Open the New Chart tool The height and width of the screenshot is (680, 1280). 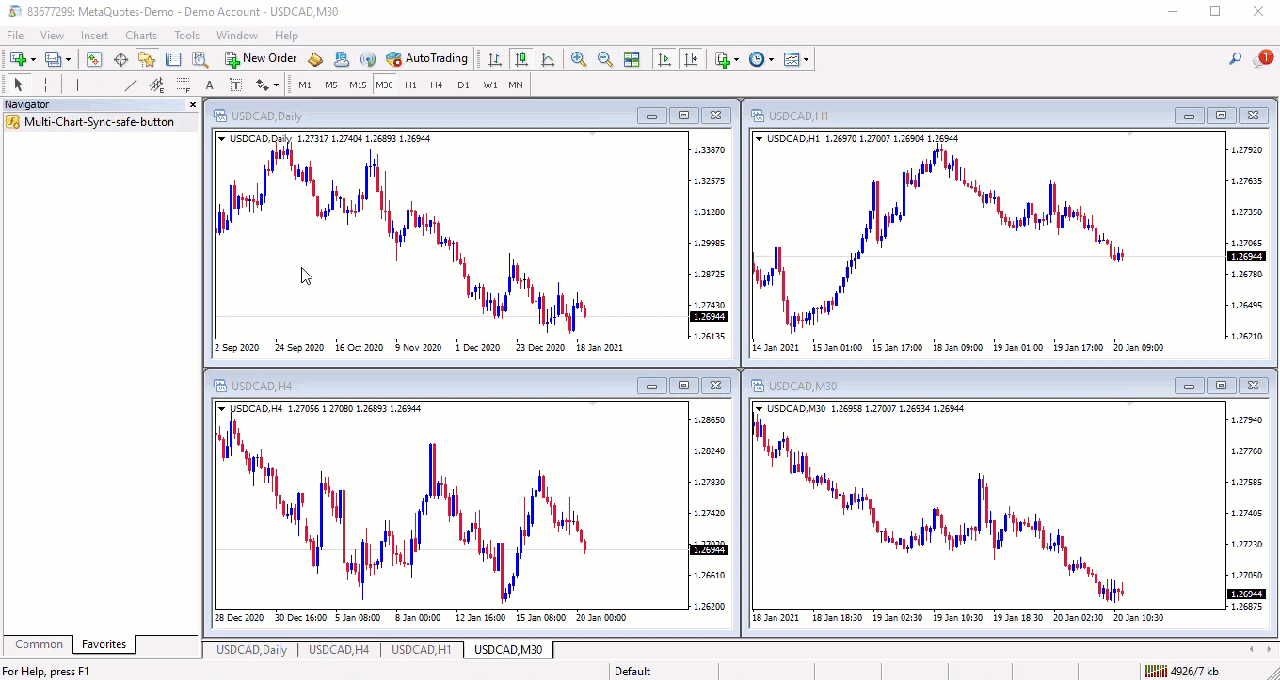(x=17, y=60)
